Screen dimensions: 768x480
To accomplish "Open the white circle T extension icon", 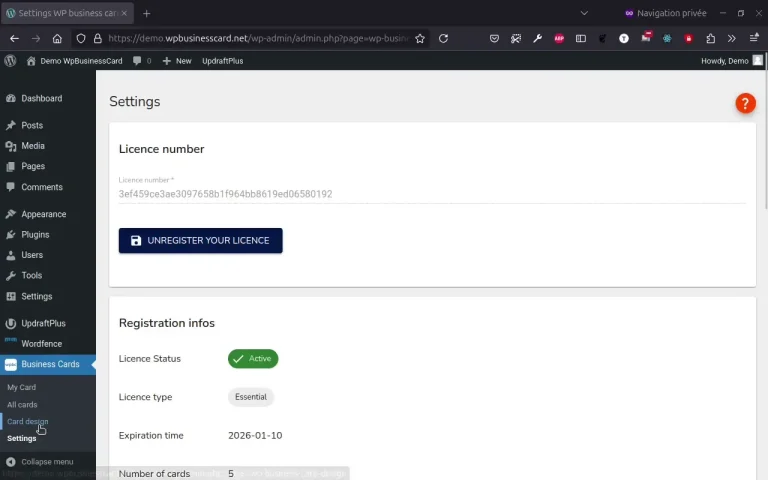I will tap(624, 39).
